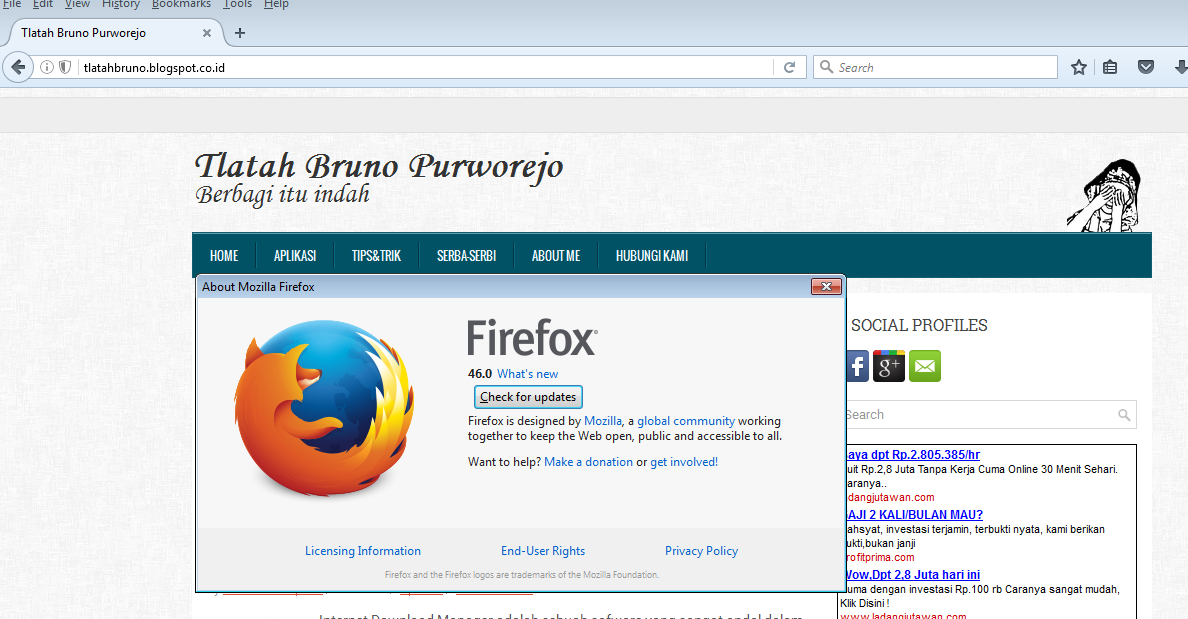Open the Edit menu
This screenshot has height=619, width=1188.
(42, 5)
